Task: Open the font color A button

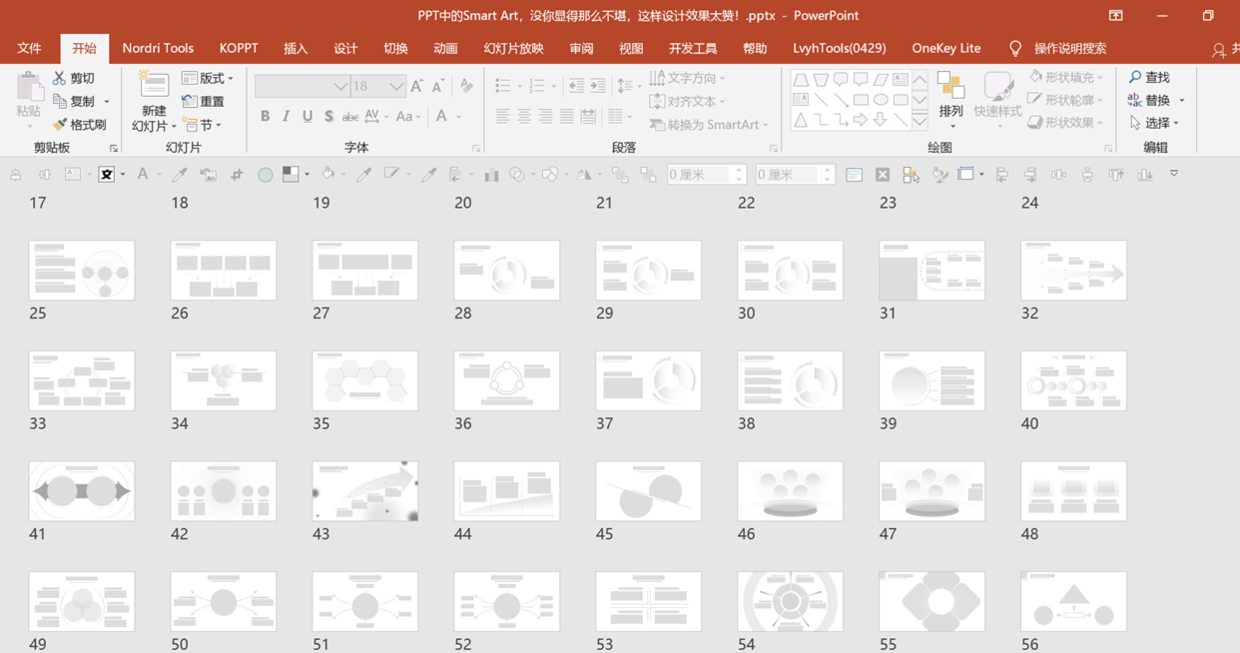Action: click(442, 117)
